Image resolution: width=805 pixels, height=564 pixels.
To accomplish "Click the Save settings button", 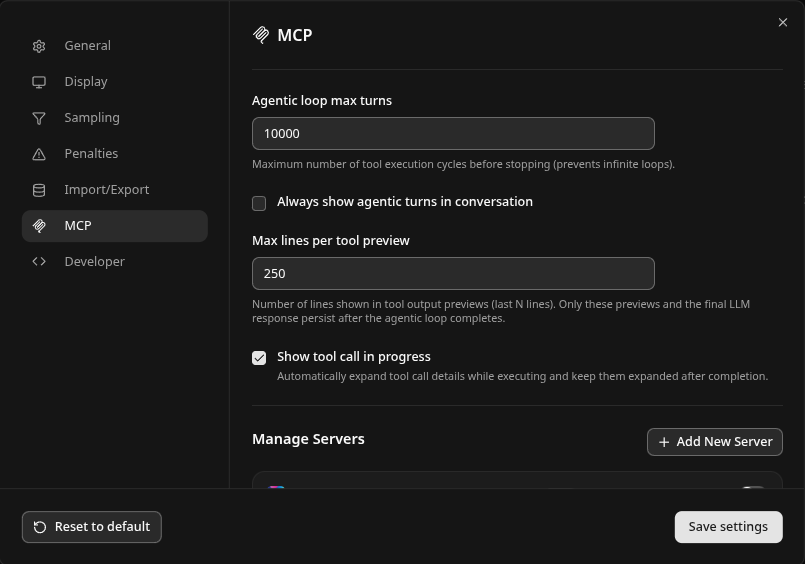I will pos(728,527).
